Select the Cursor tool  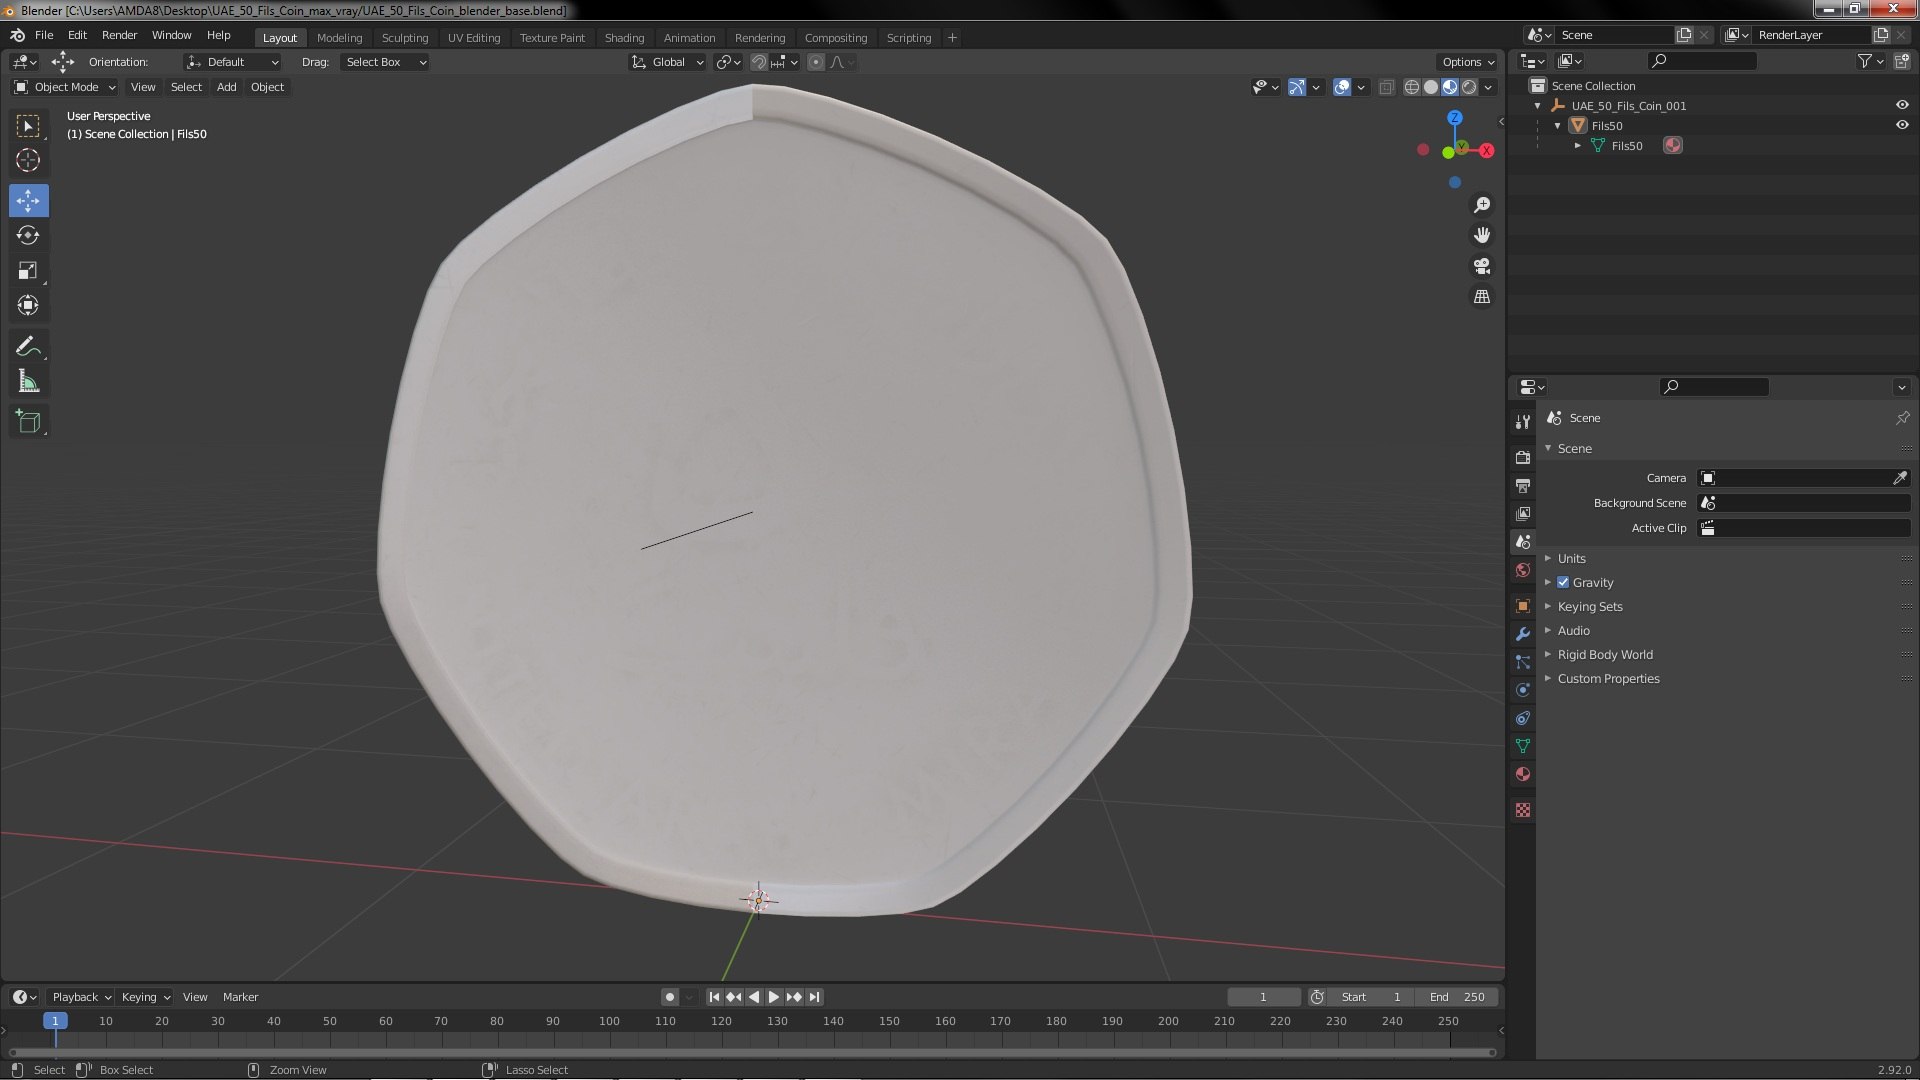tap(28, 160)
